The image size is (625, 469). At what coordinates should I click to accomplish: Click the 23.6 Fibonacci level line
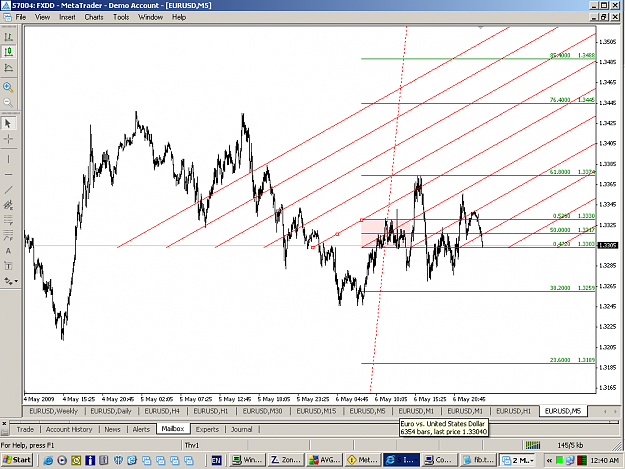pyautogui.click(x=478, y=363)
